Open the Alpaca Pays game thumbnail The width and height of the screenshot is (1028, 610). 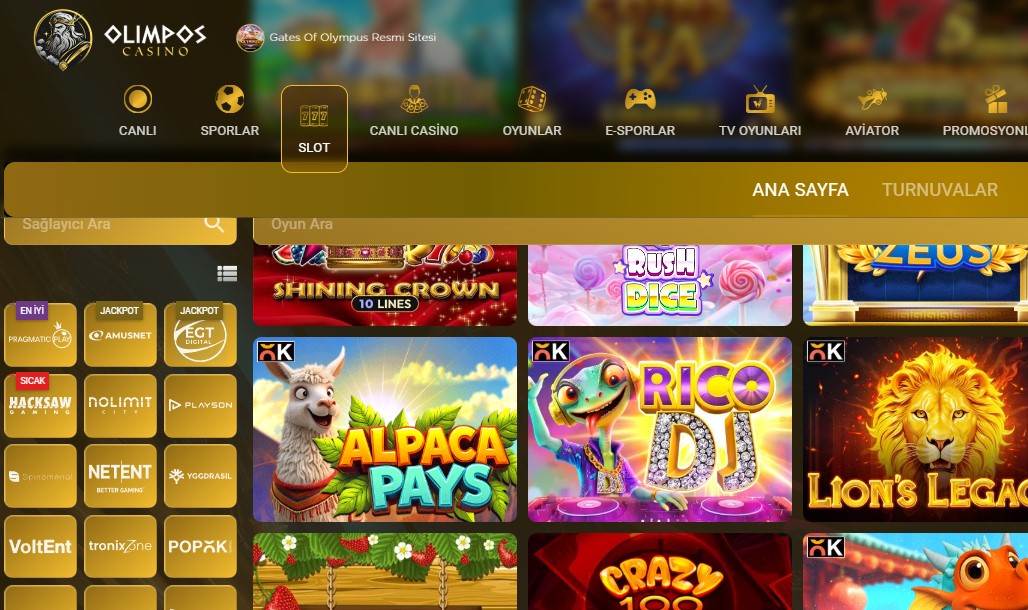point(385,430)
